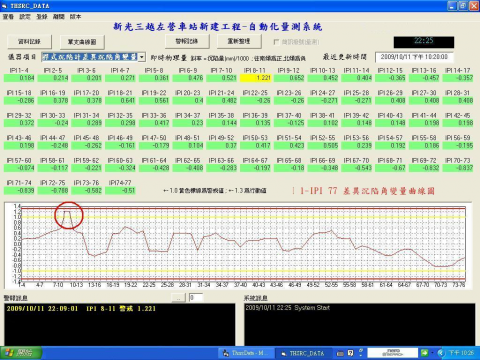The height and width of the screenshot is (360, 480).
Task: Select the IPI 1-4 value 0.184
Action: (19, 78)
